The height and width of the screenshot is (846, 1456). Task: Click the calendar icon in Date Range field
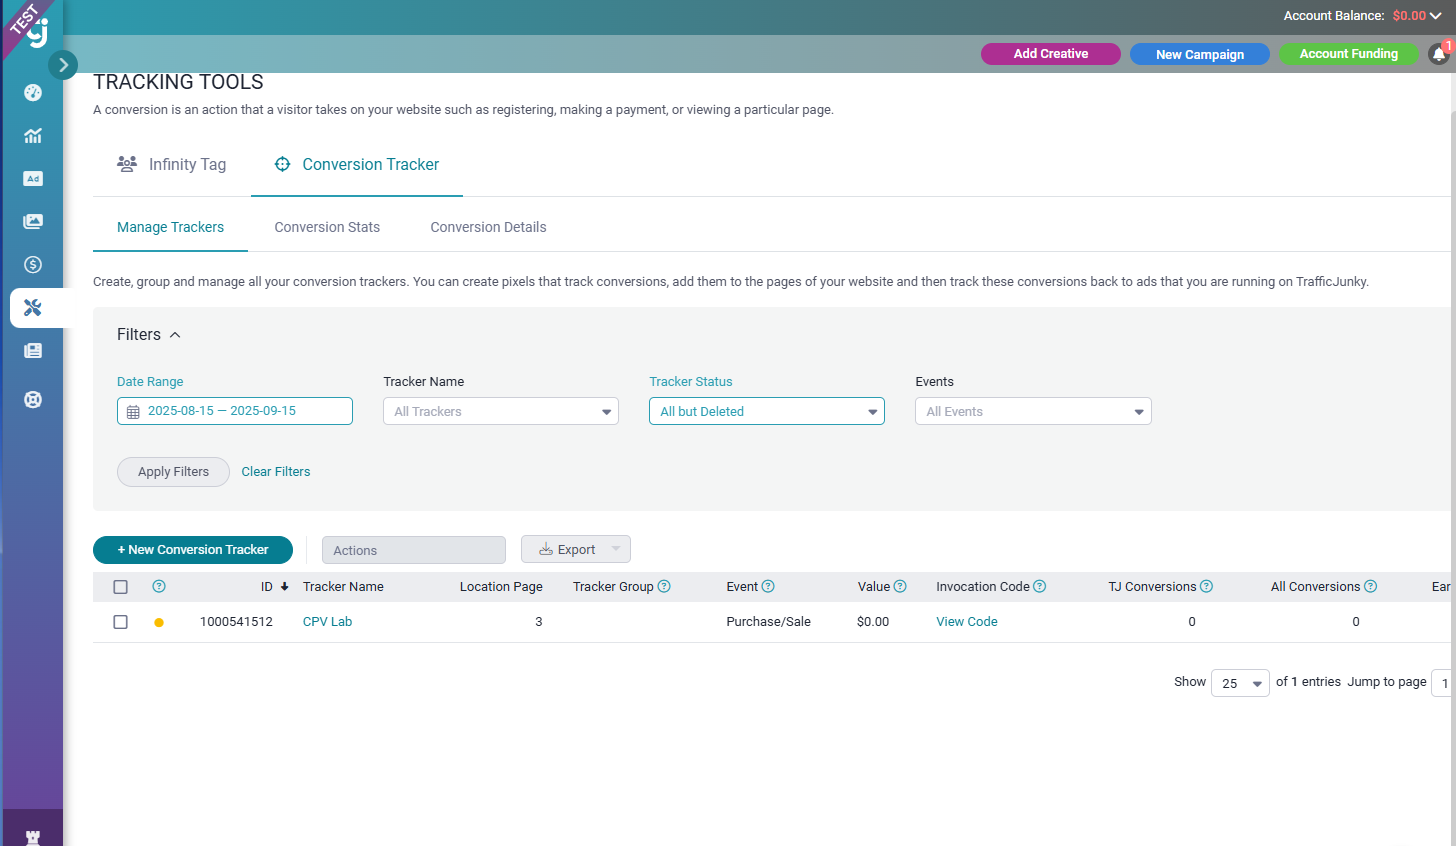click(135, 411)
